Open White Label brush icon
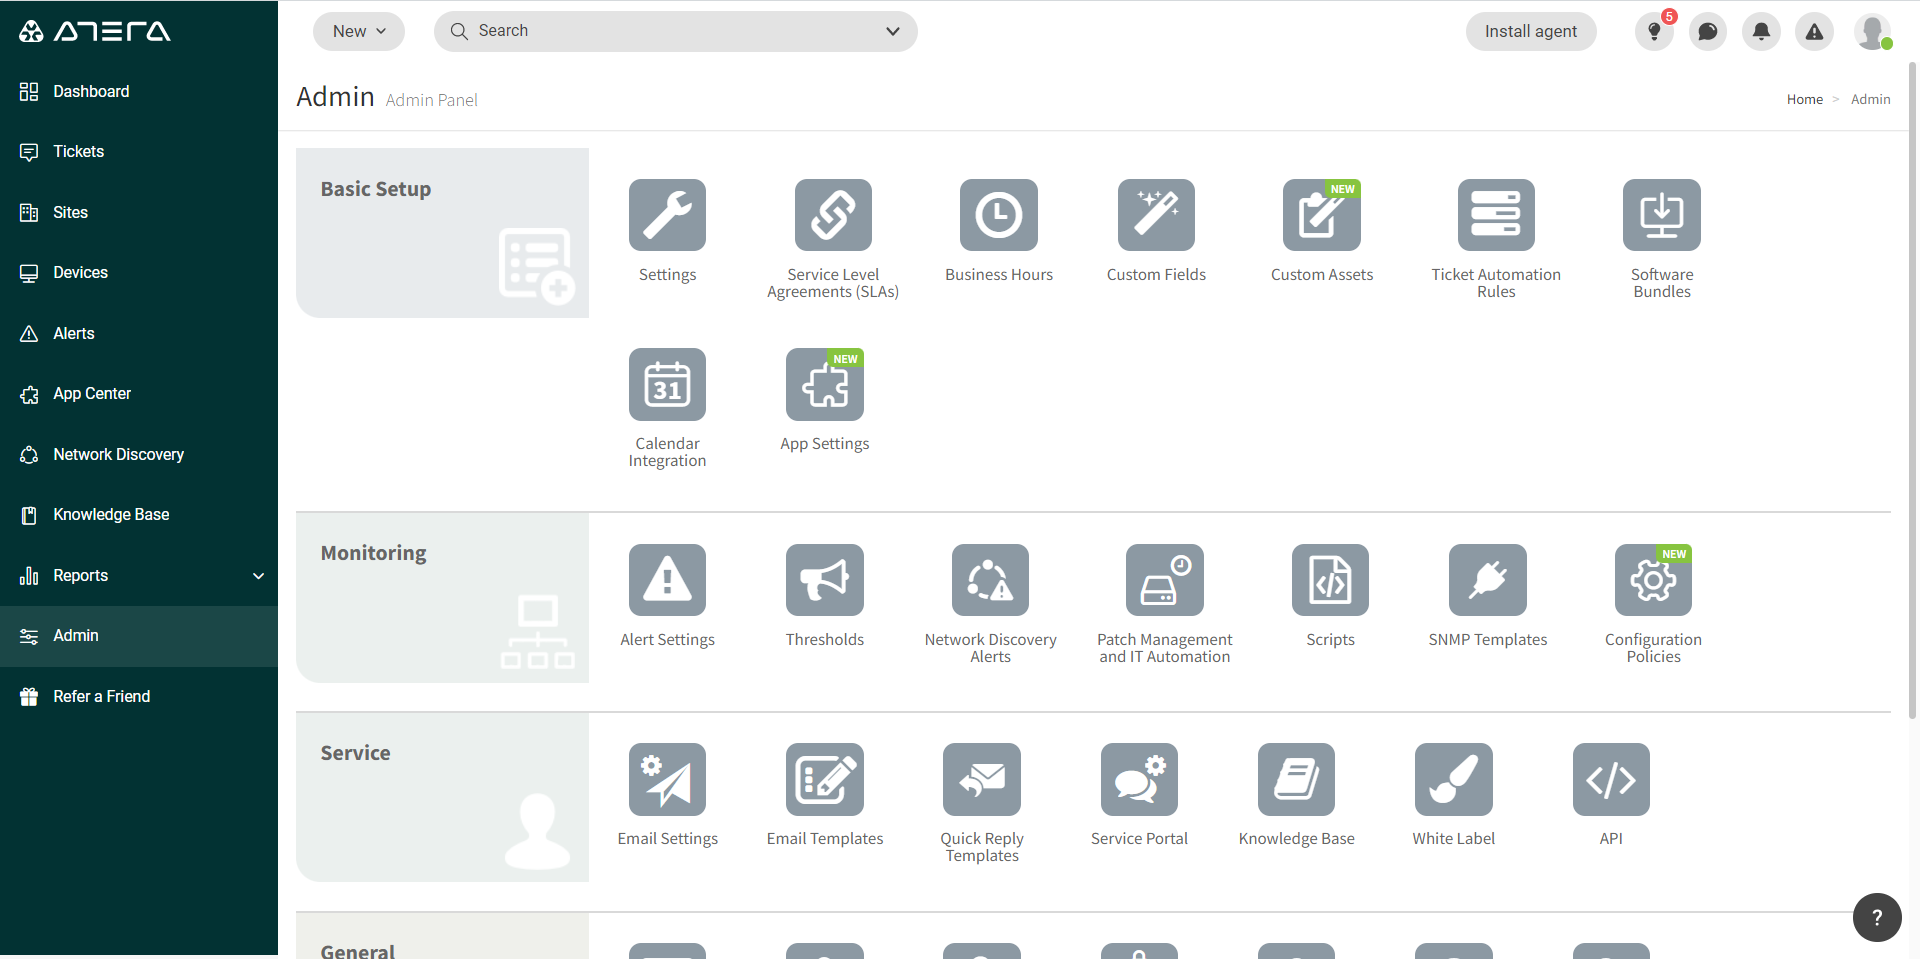This screenshot has height=959, width=1920. coord(1454,779)
